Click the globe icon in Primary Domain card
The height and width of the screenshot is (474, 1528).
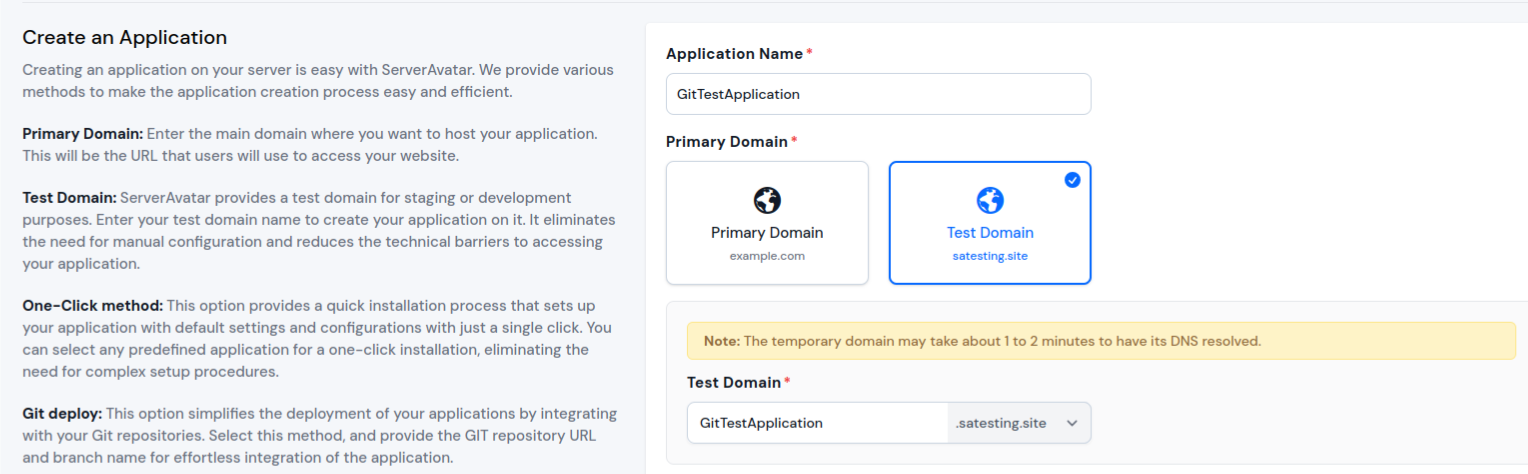[767, 200]
